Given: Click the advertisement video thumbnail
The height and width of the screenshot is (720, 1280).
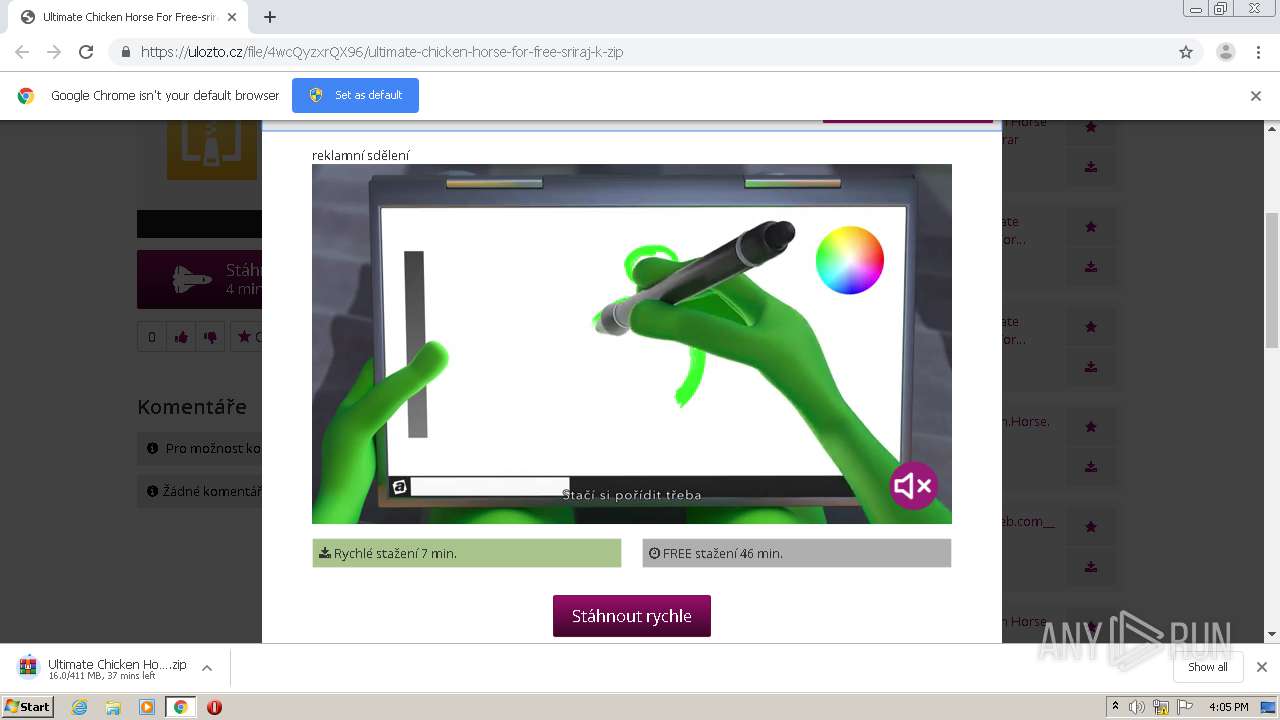Looking at the screenshot, I should 632,344.
